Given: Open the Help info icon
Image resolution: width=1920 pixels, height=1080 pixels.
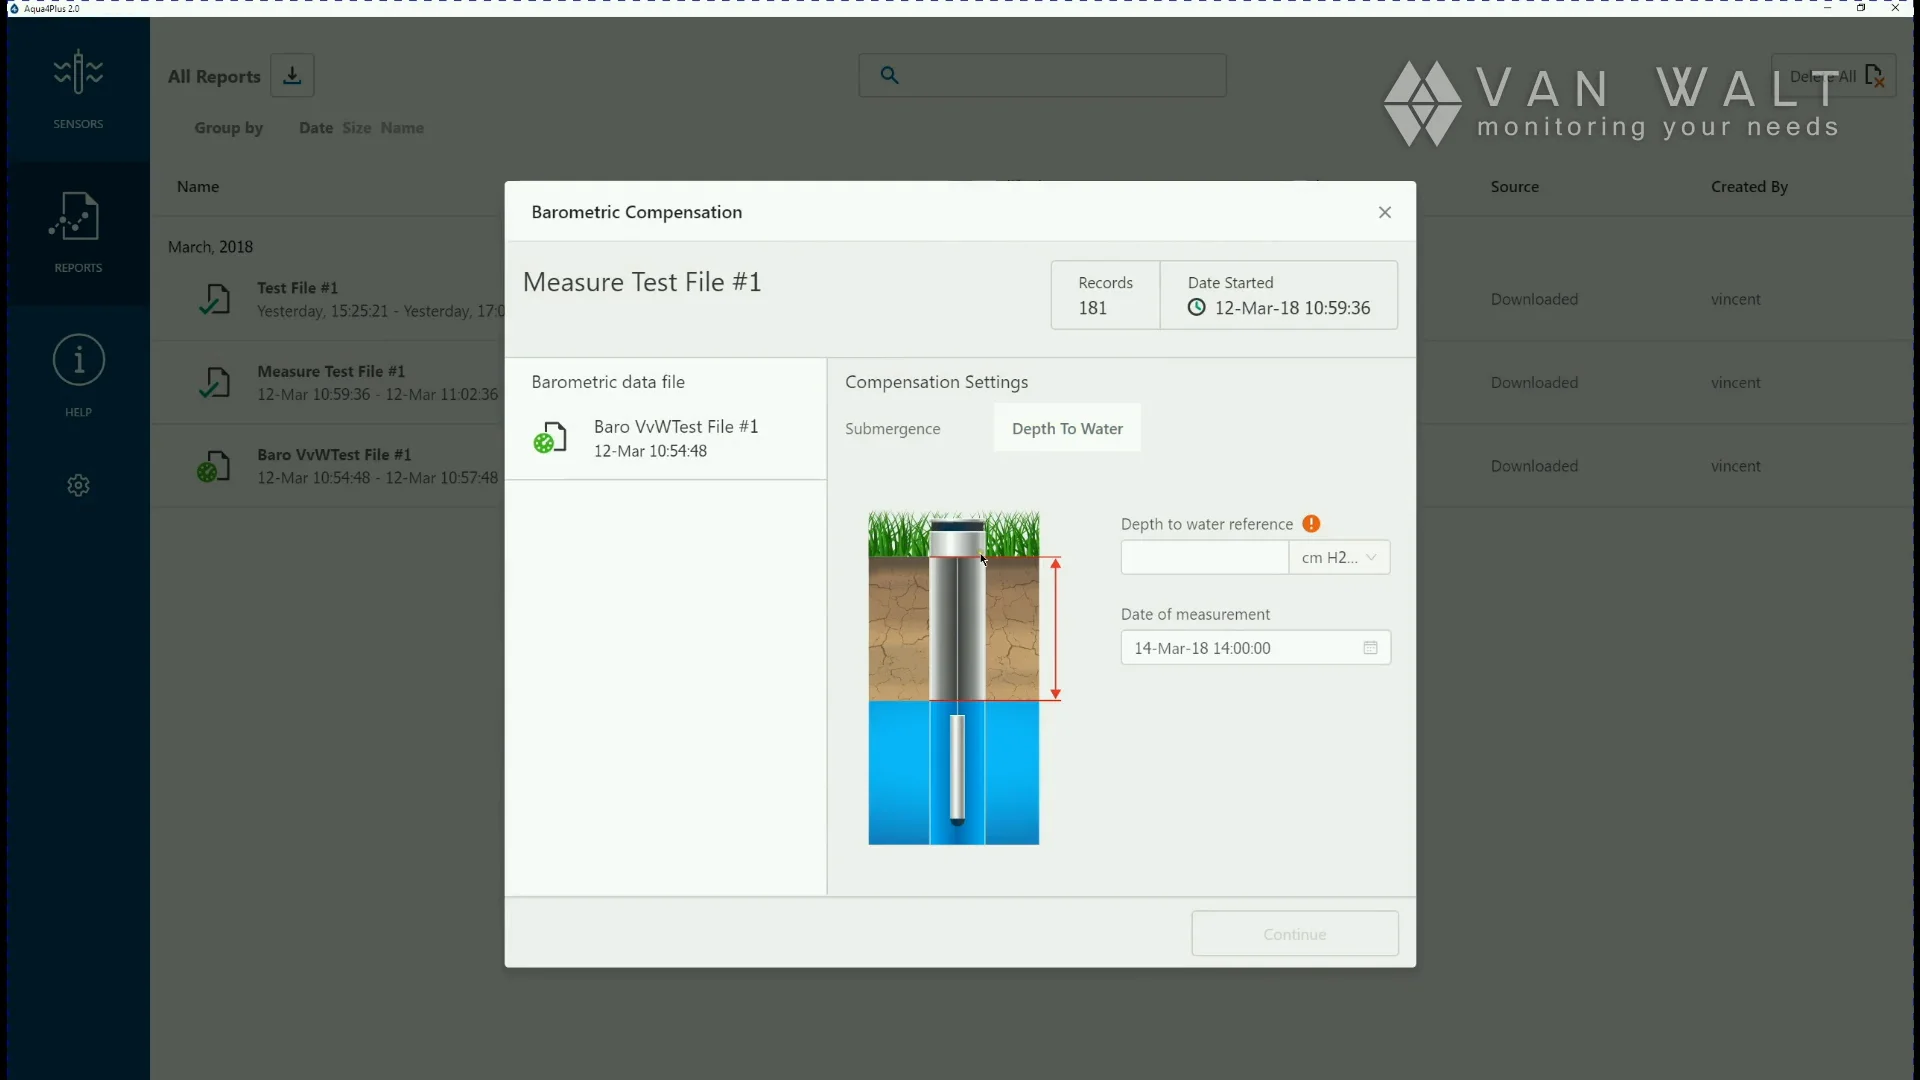Looking at the screenshot, I should point(78,360).
